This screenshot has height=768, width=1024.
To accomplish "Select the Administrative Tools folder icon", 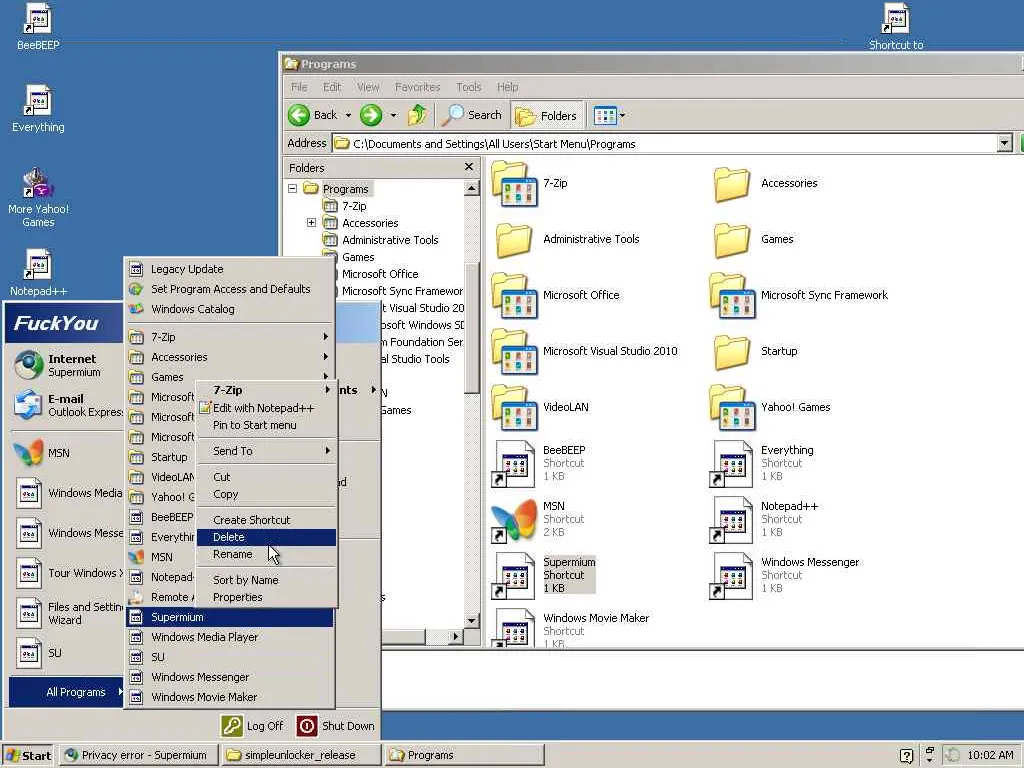I will [x=513, y=241].
